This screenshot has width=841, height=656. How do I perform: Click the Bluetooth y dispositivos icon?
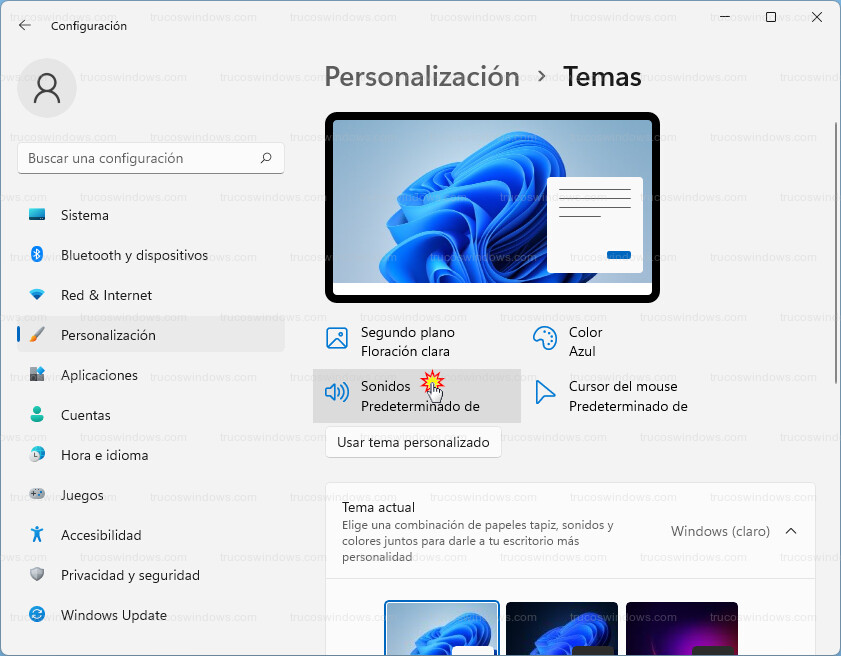37,255
